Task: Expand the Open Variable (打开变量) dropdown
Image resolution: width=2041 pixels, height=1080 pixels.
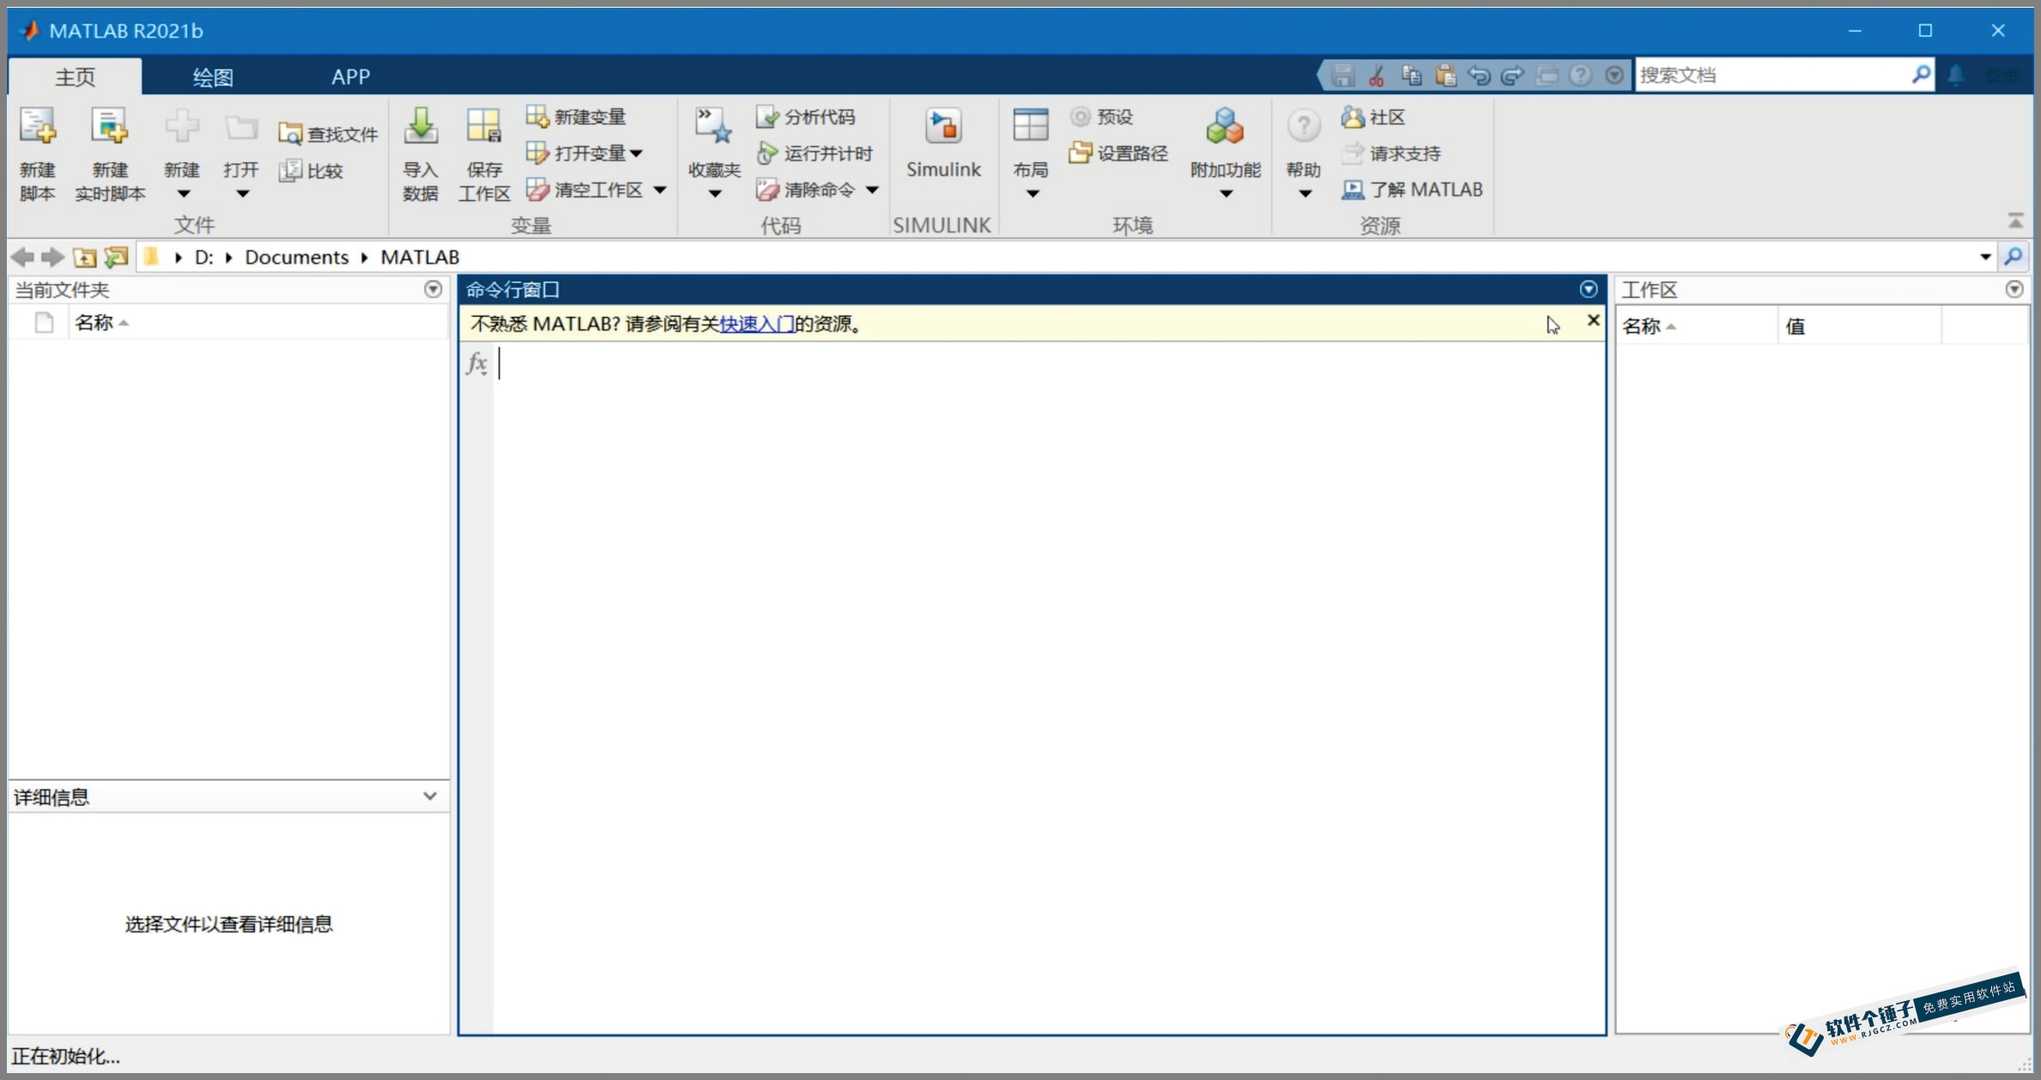Action: coord(636,154)
